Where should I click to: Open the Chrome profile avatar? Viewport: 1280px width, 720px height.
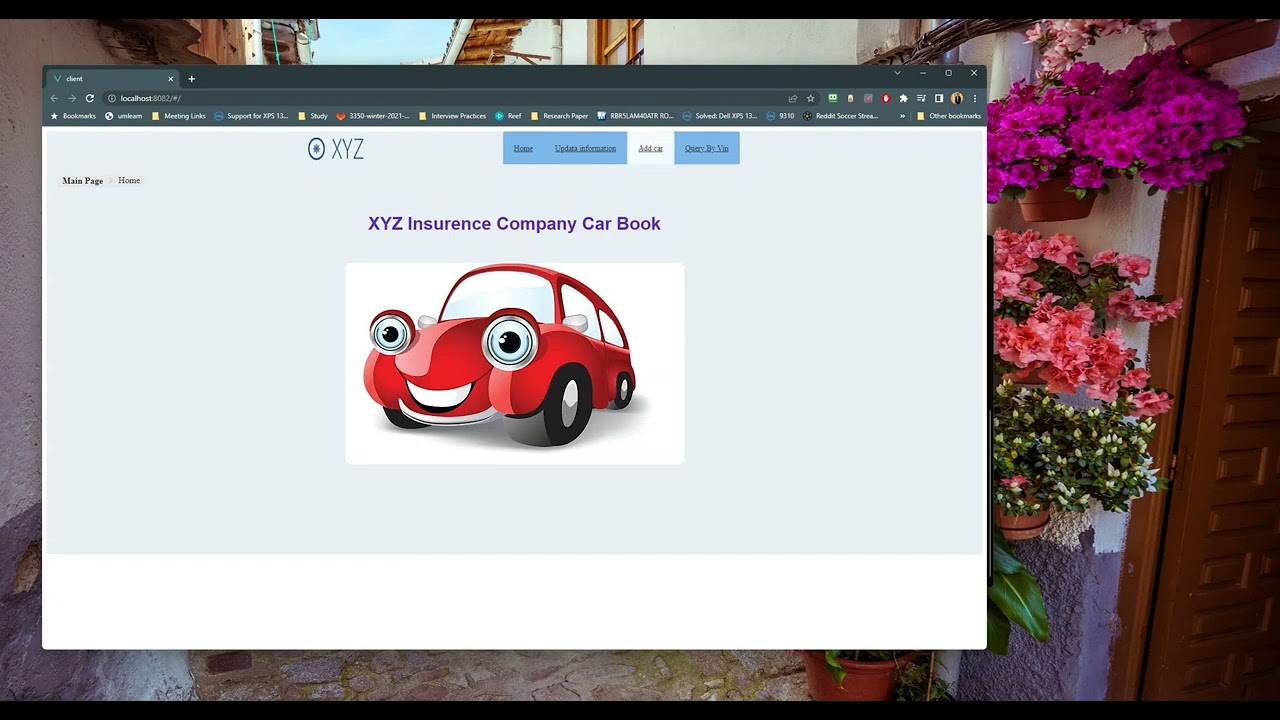(x=957, y=98)
